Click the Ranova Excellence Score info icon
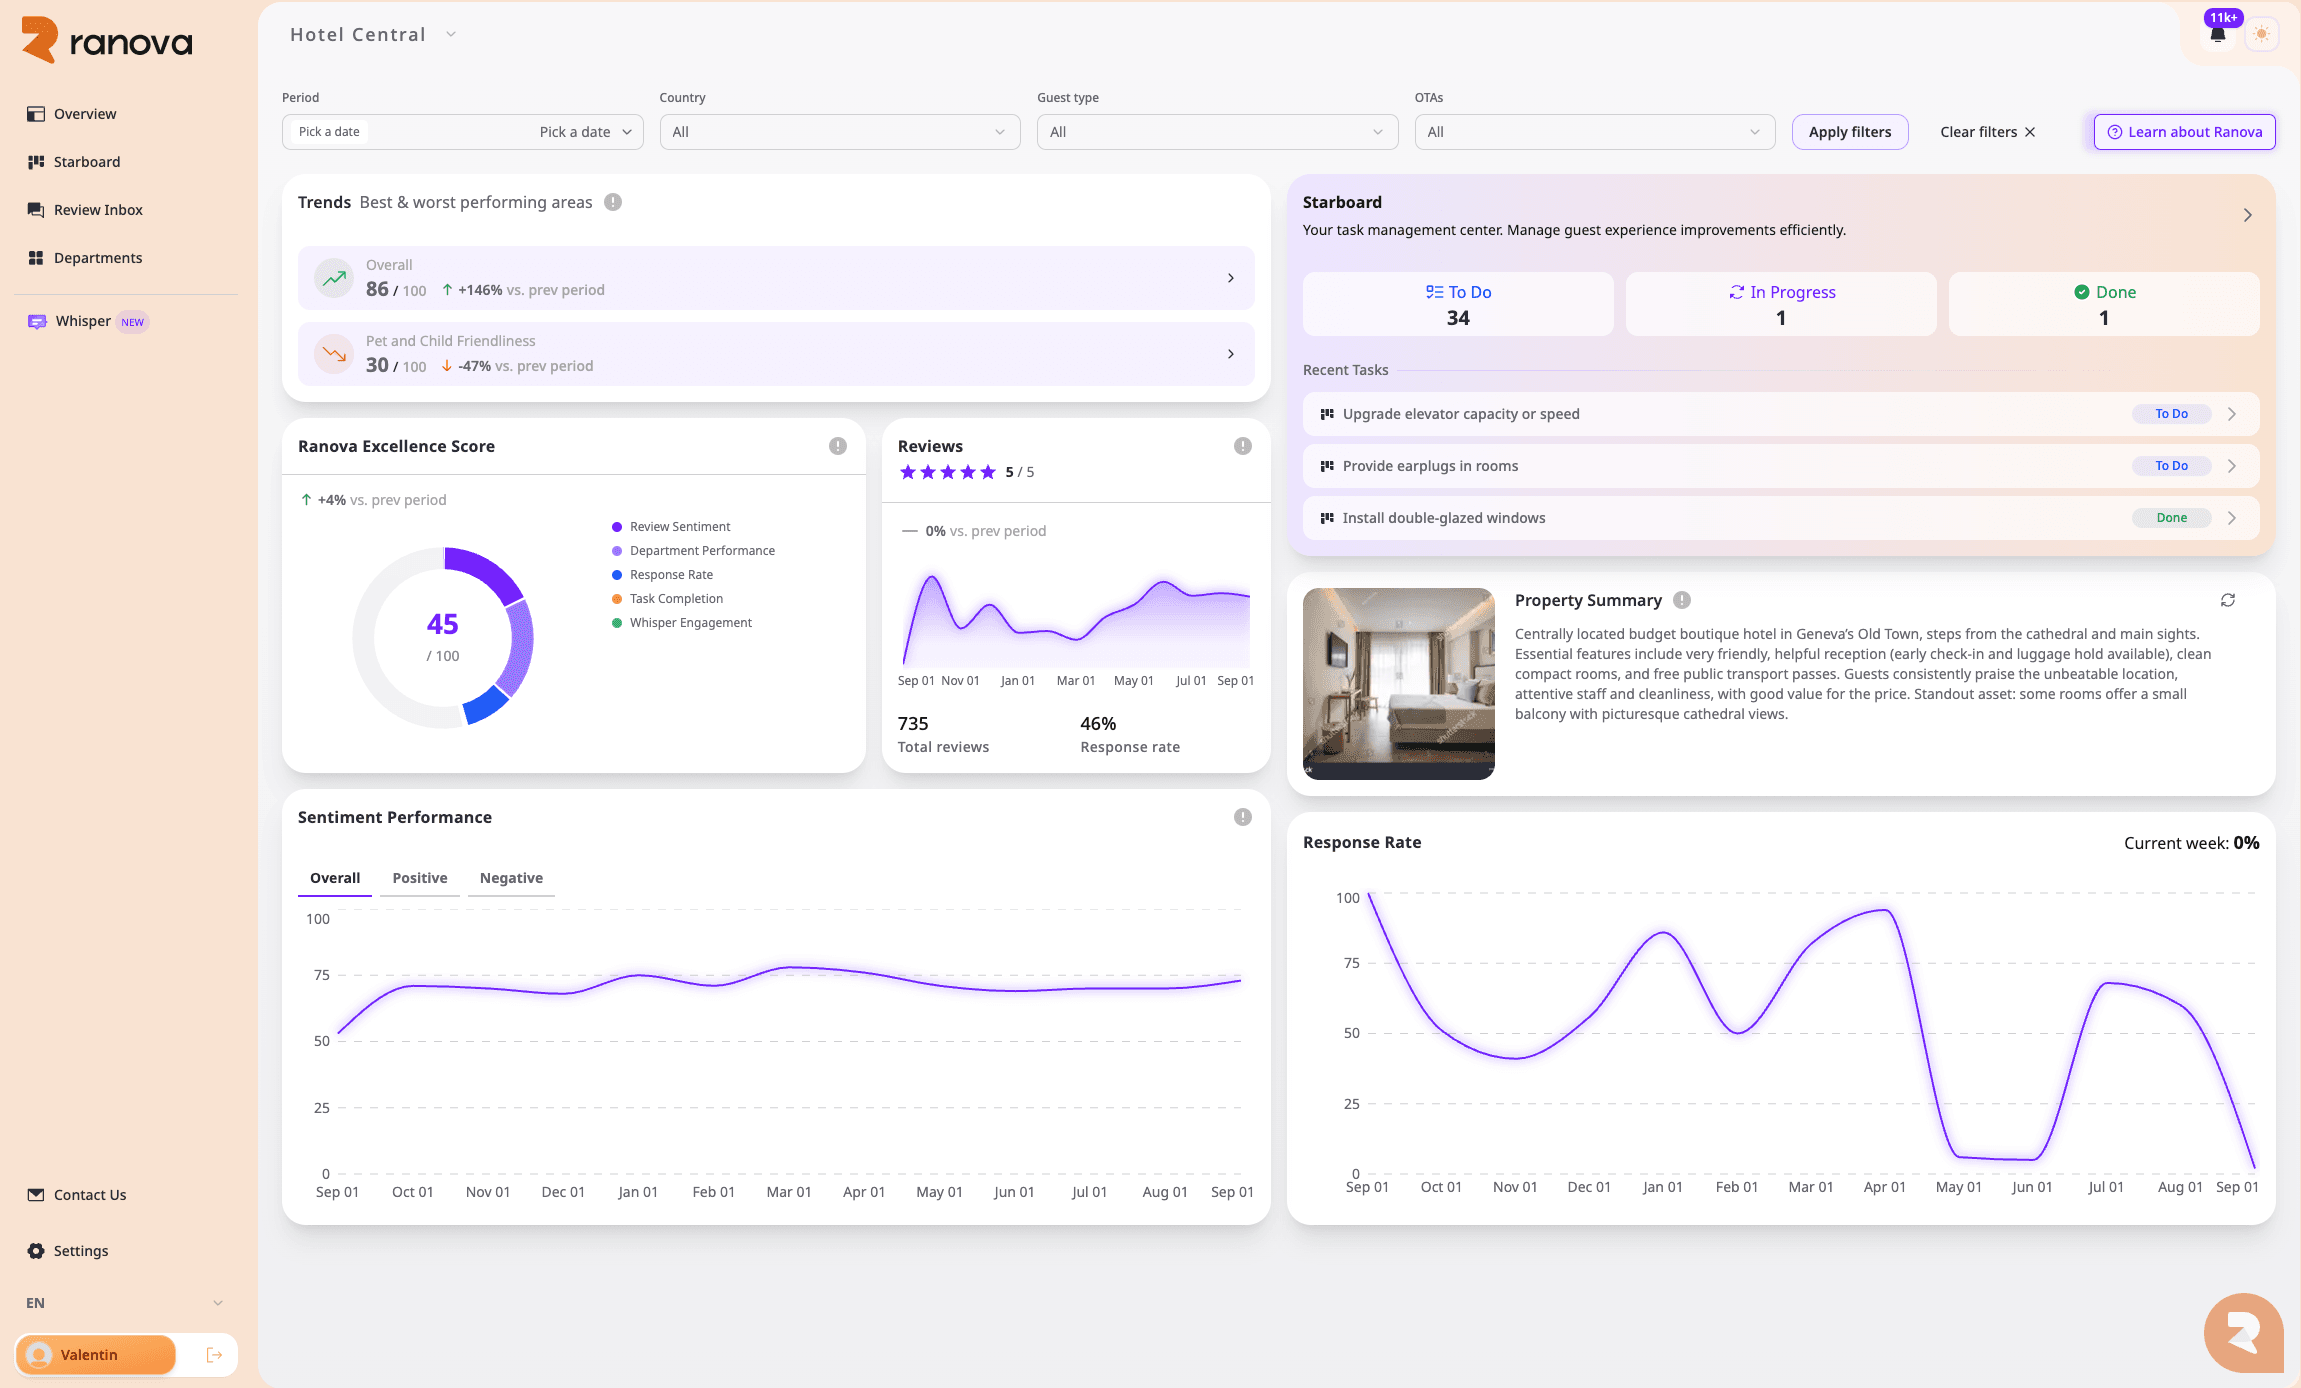 coord(838,446)
